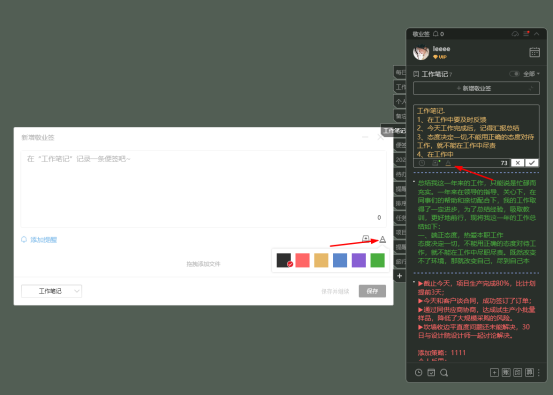553x395 pixels.
Task: Click the VIP badge
Action: pyautogui.click(x=440, y=57)
